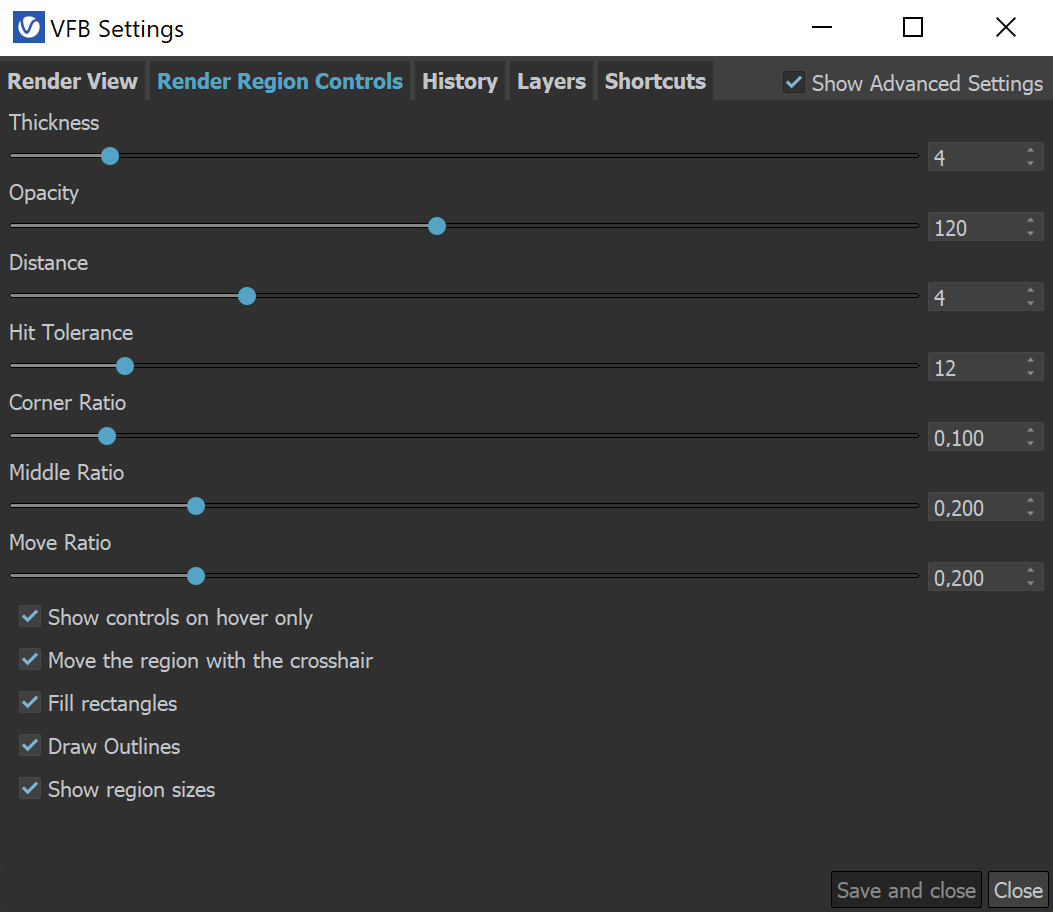
Task: Increase Corner Ratio with up spinner arrow
Action: tap(1030, 429)
